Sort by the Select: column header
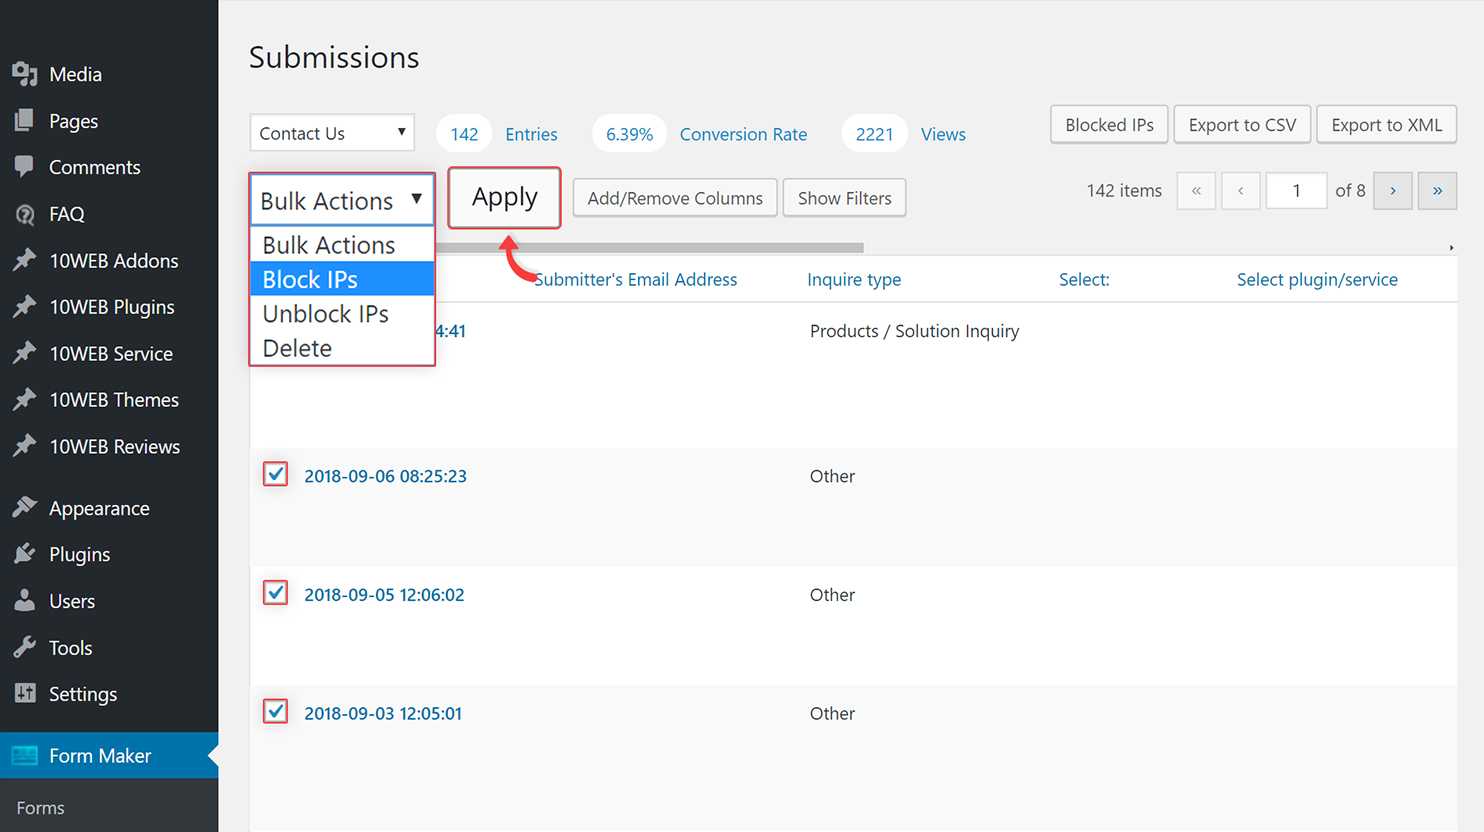 pyautogui.click(x=1084, y=280)
